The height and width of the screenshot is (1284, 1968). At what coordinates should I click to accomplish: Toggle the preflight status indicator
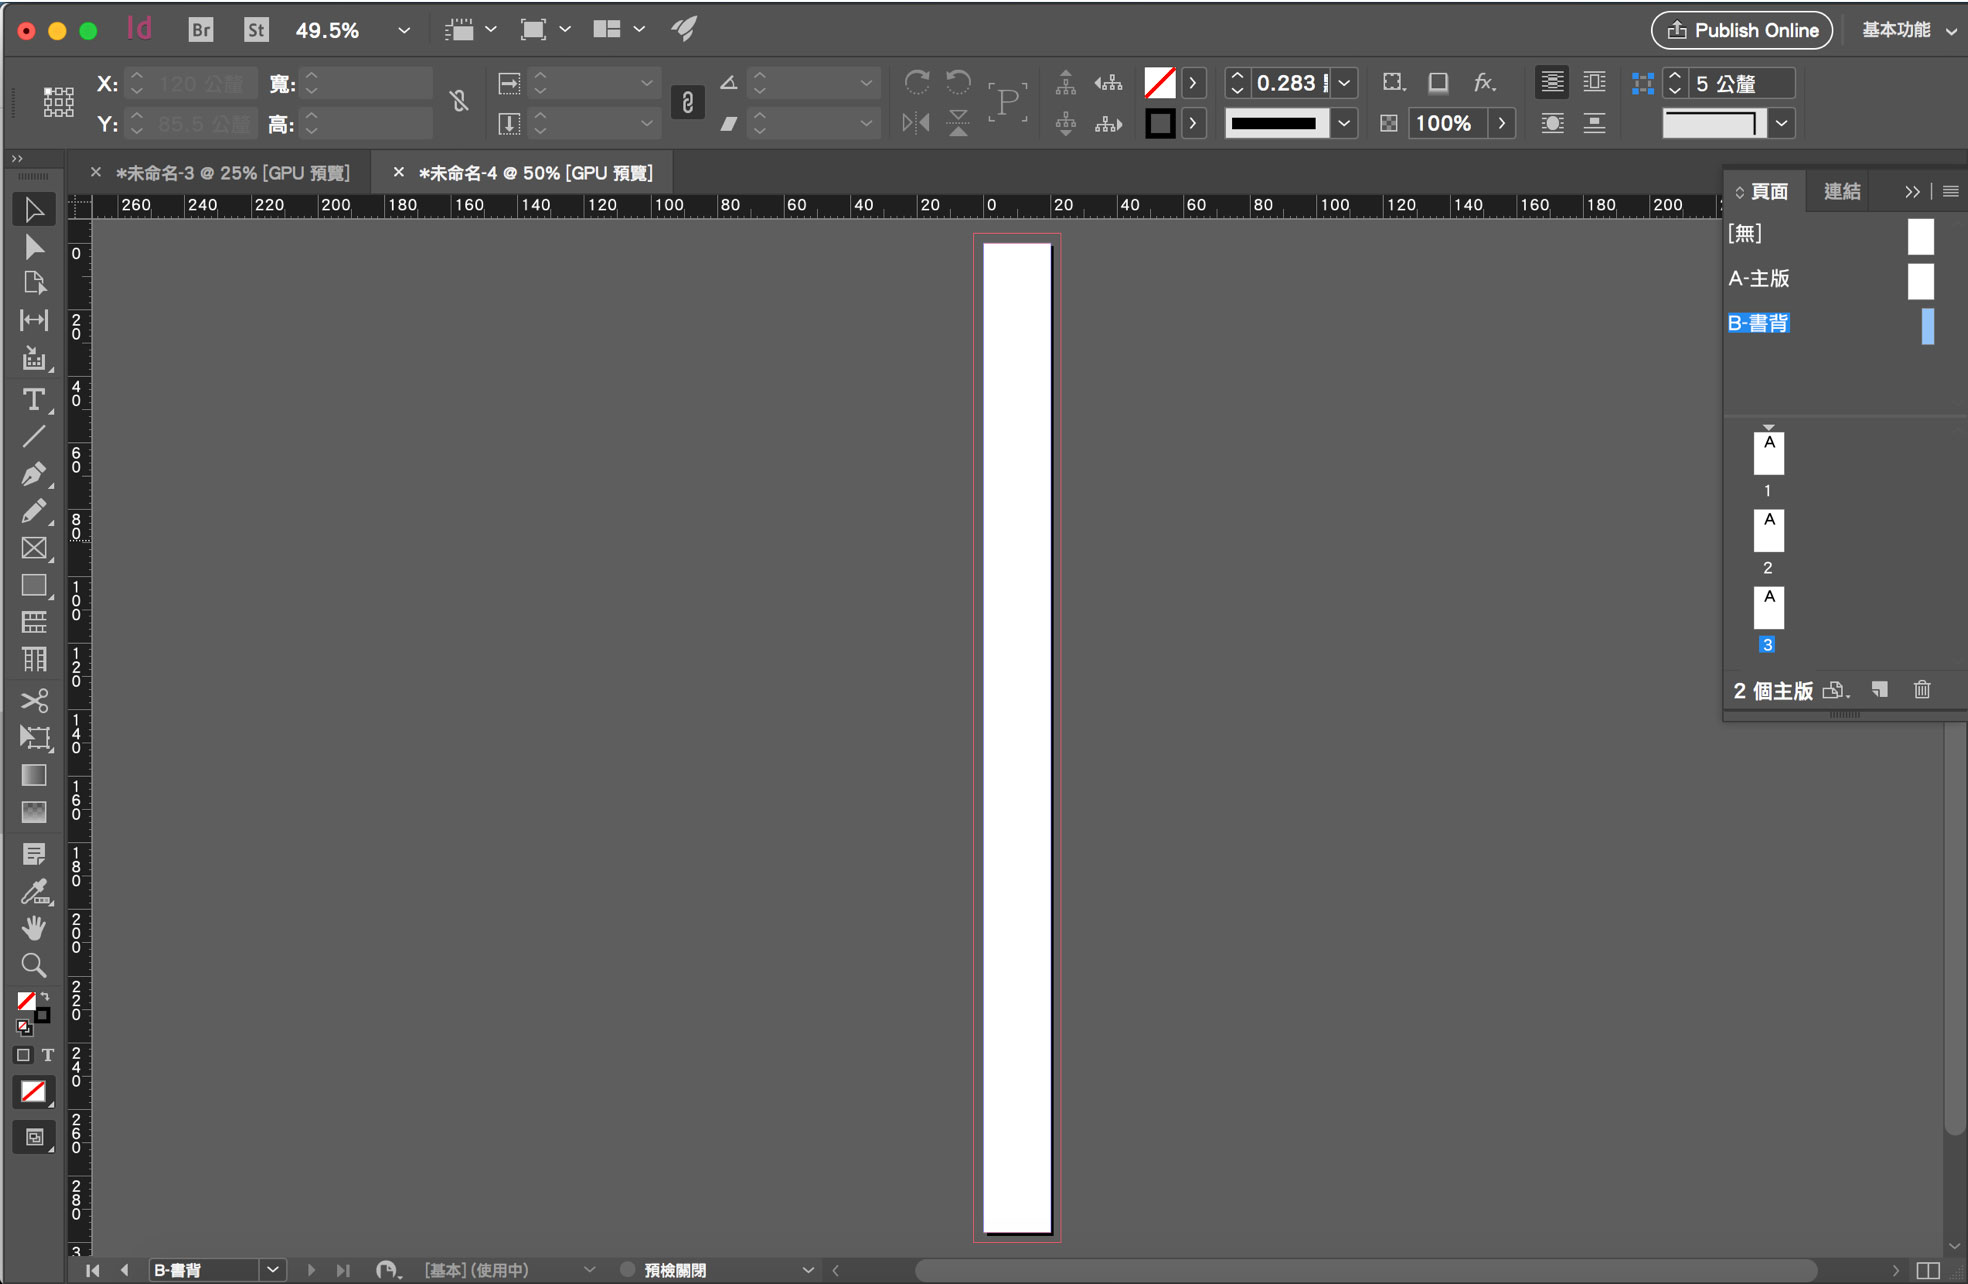point(628,1270)
